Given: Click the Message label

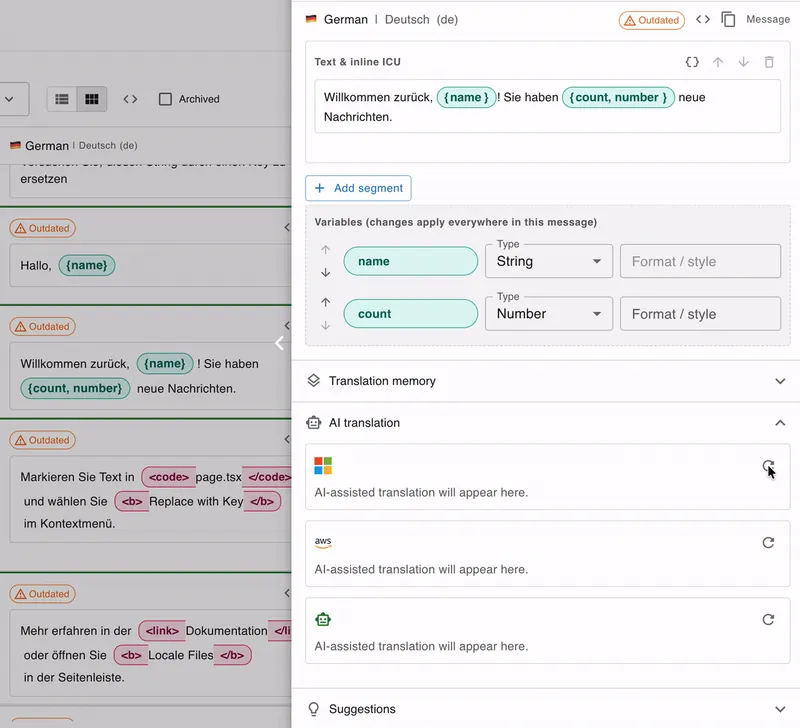Looking at the screenshot, I should pyautogui.click(x=768, y=19).
